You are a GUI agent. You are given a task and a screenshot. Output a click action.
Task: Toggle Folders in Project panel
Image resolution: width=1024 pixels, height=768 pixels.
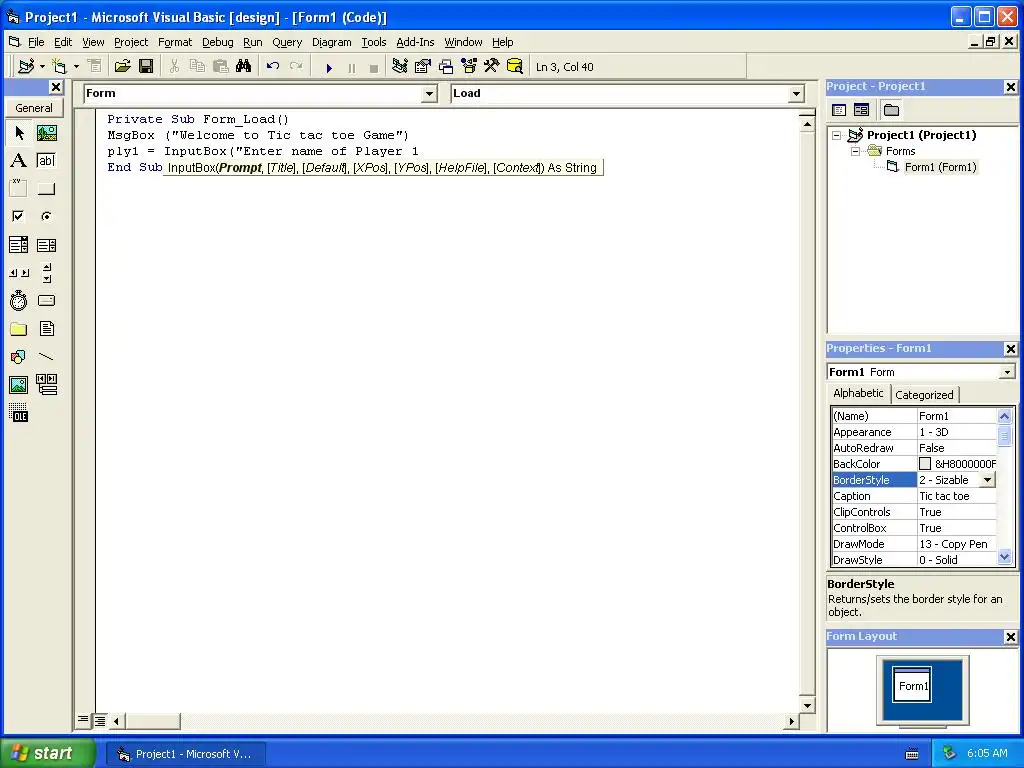click(891, 110)
